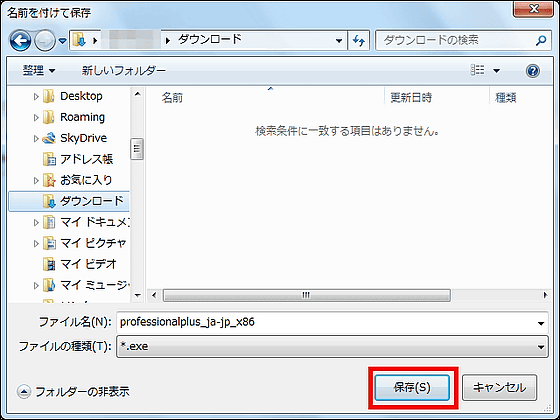Expand the マイ ピクチャ tree node
The image size is (560, 420).
click(x=36, y=244)
